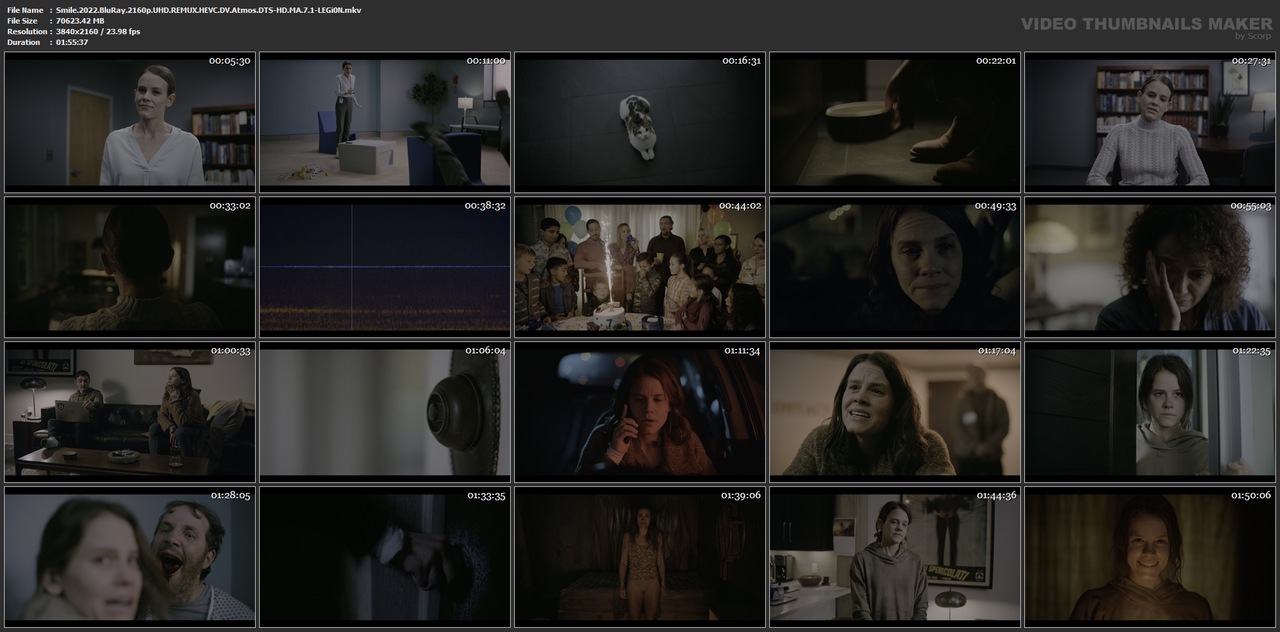Click the File Name label
The height and width of the screenshot is (632, 1280).
25,10
